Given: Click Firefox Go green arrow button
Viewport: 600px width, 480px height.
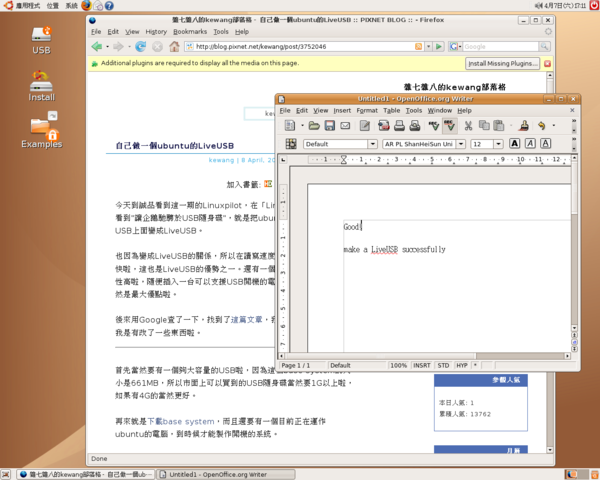Looking at the screenshot, I should [439, 47].
